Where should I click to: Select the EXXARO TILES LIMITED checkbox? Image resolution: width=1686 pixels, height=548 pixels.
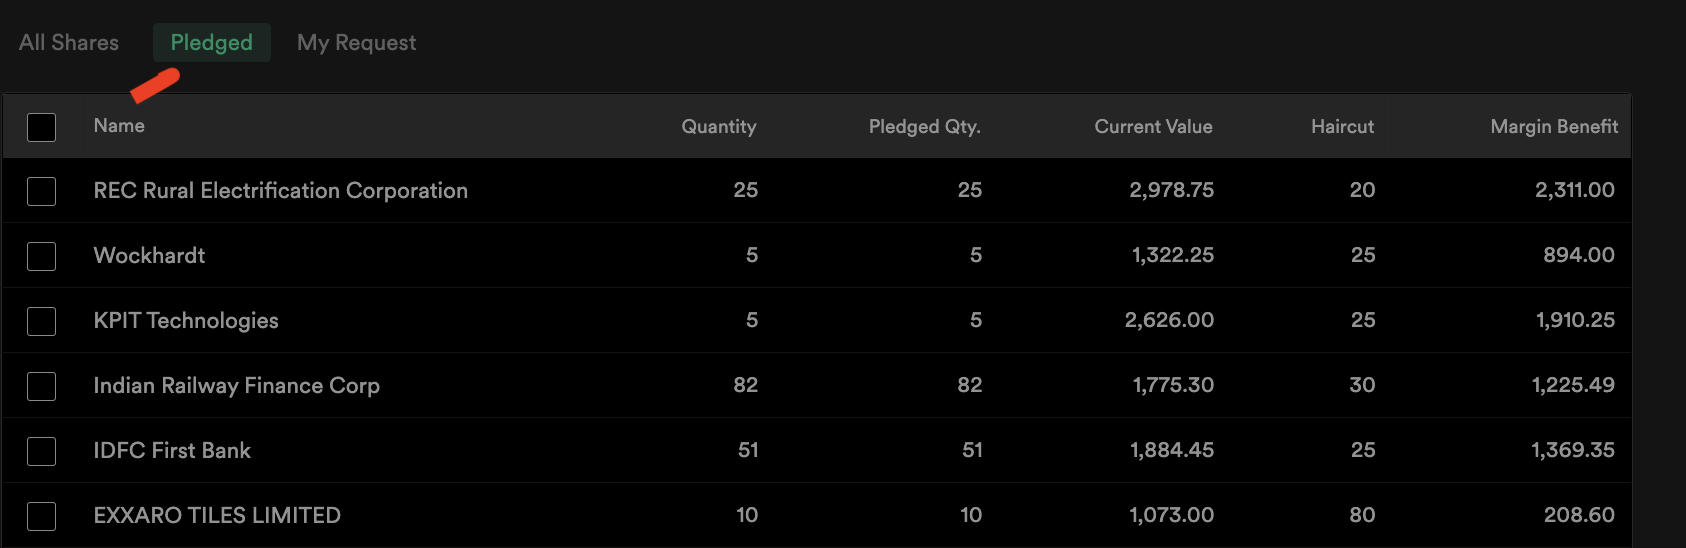pos(41,516)
